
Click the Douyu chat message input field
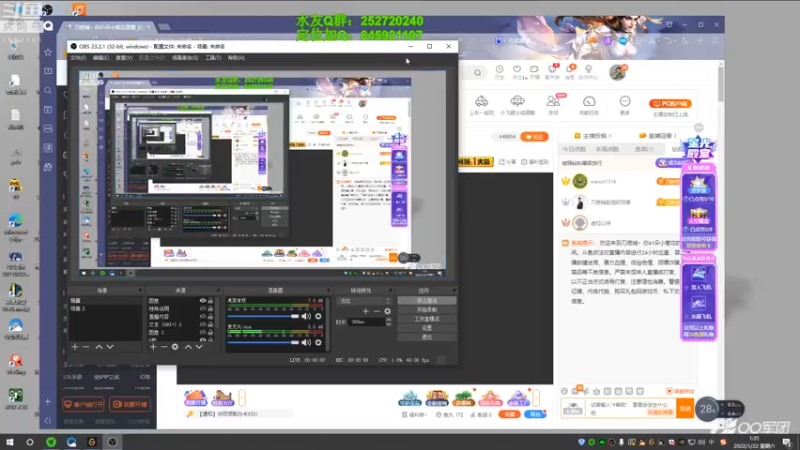(630, 408)
